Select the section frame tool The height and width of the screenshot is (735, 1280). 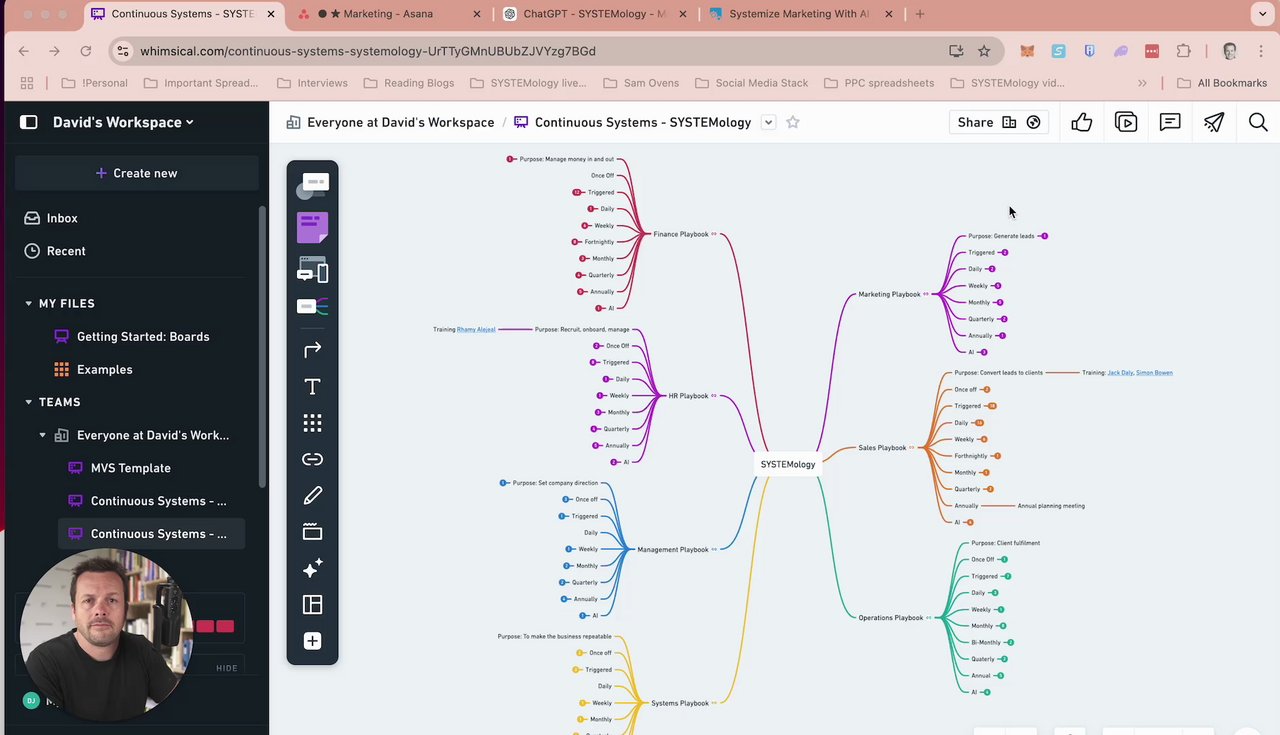click(x=312, y=532)
